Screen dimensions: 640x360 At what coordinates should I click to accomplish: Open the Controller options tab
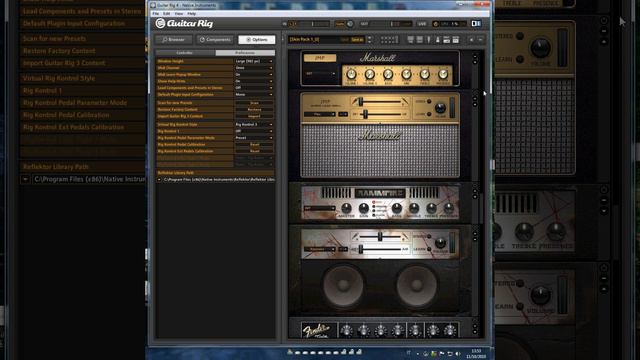click(x=185, y=53)
